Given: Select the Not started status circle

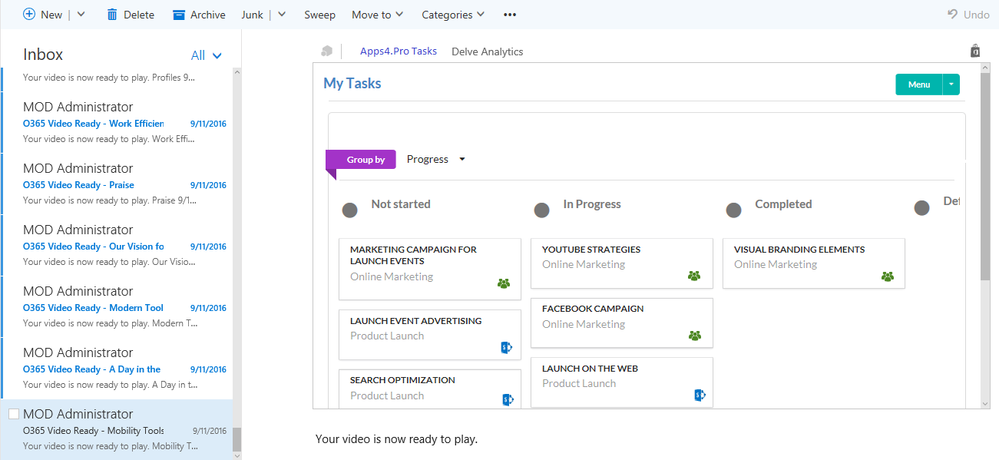Looking at the screenshot, I should (350, 210).
